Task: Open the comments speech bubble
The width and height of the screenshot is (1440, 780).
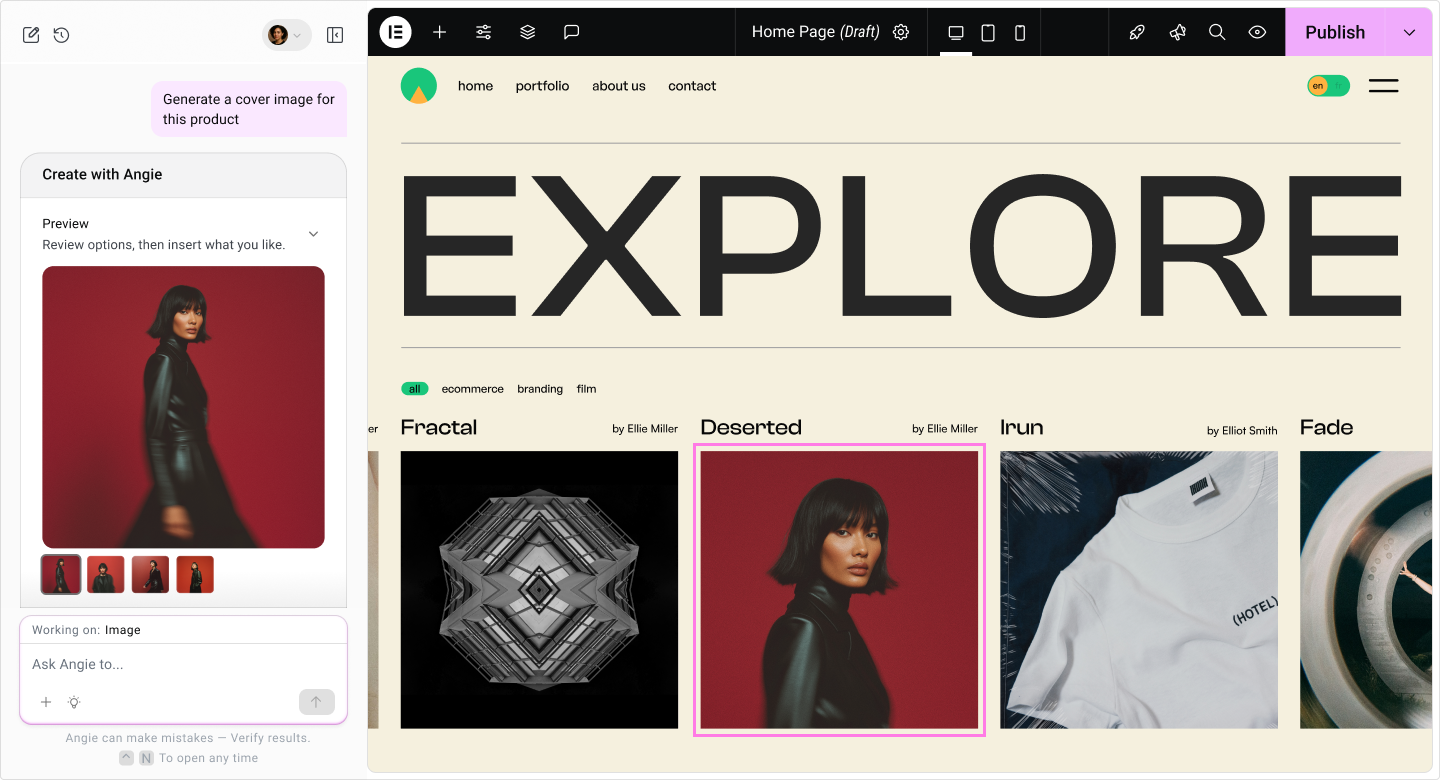Action: 571,31
